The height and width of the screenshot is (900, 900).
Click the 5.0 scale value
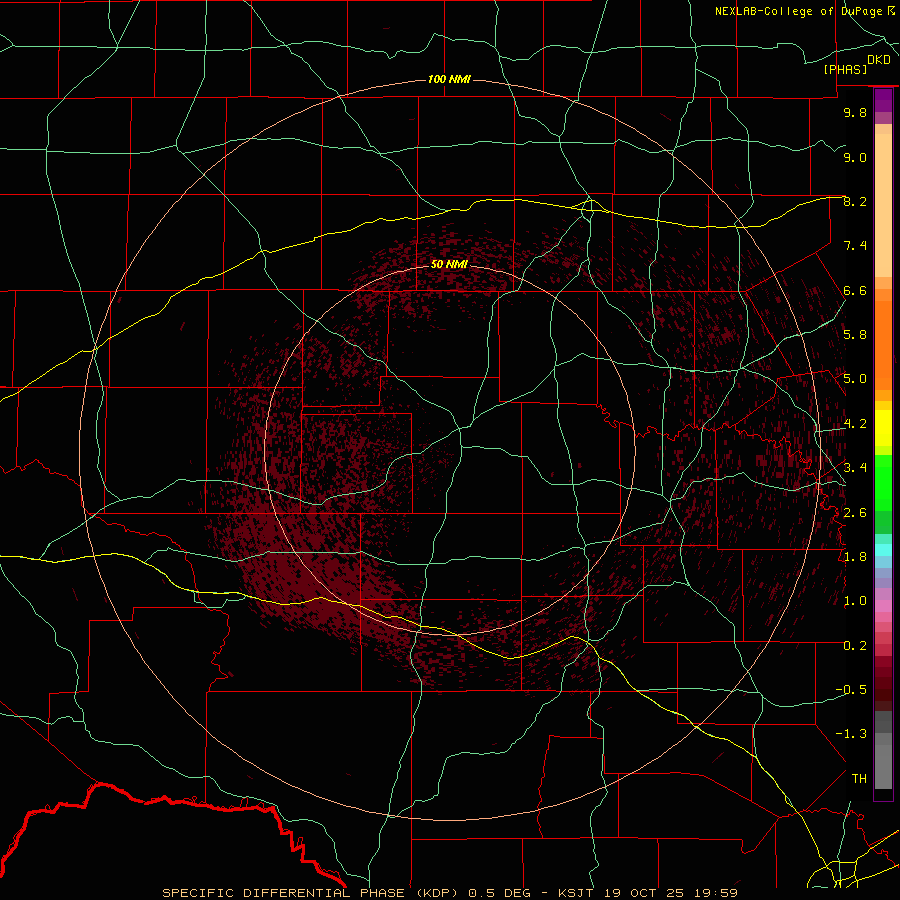click(855, 379)
